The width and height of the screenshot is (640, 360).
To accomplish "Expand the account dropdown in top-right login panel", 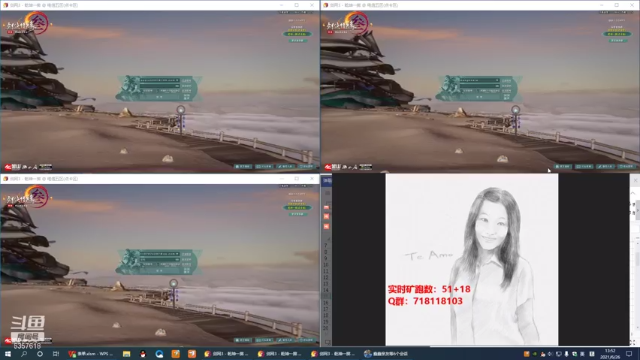I will click(497, 80).
